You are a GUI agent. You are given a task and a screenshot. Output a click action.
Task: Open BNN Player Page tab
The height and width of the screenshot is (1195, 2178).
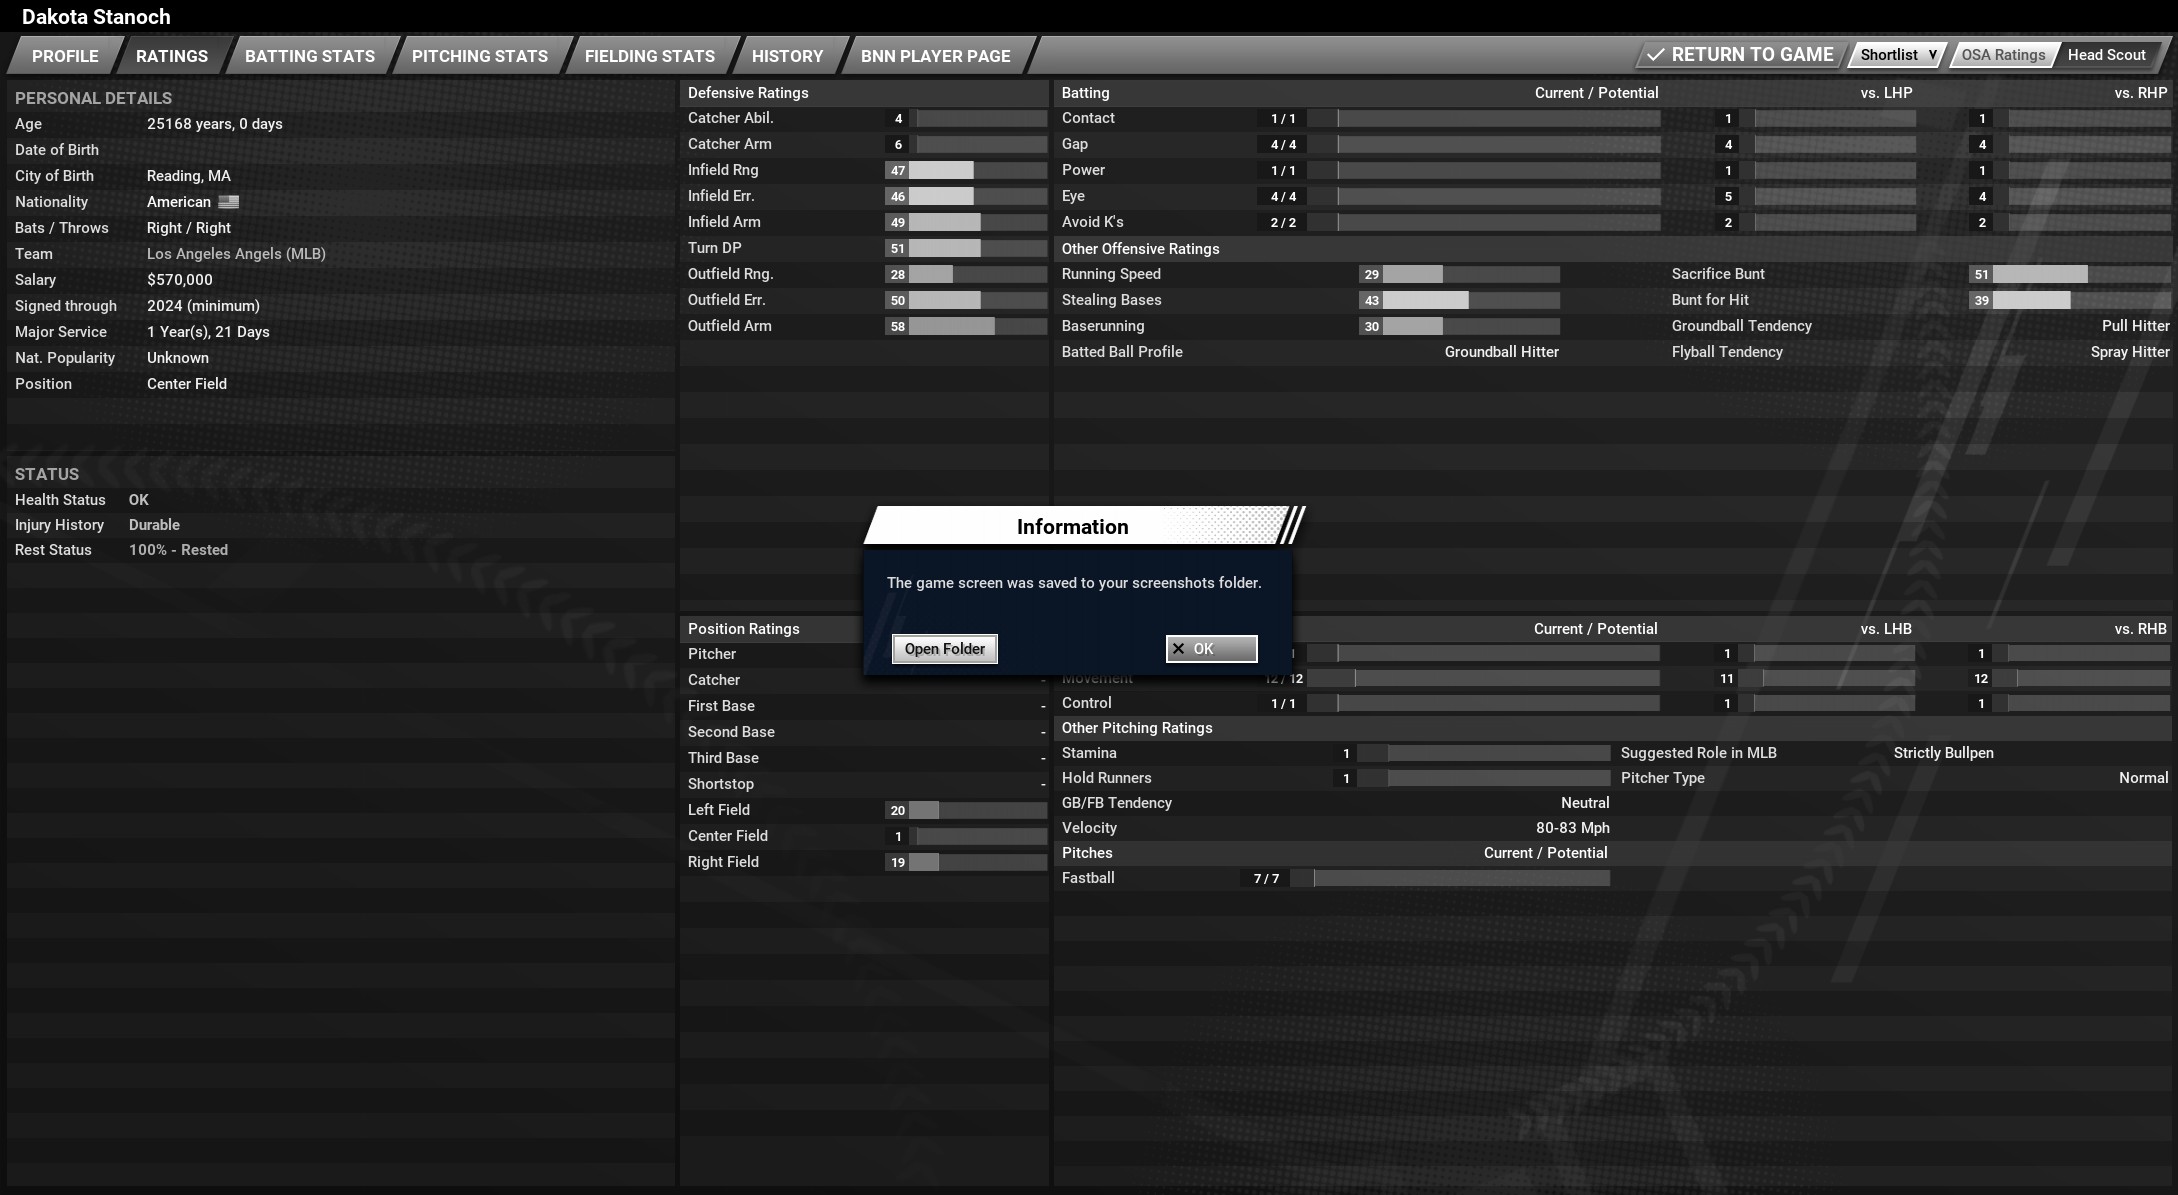[x=936, y=56]
